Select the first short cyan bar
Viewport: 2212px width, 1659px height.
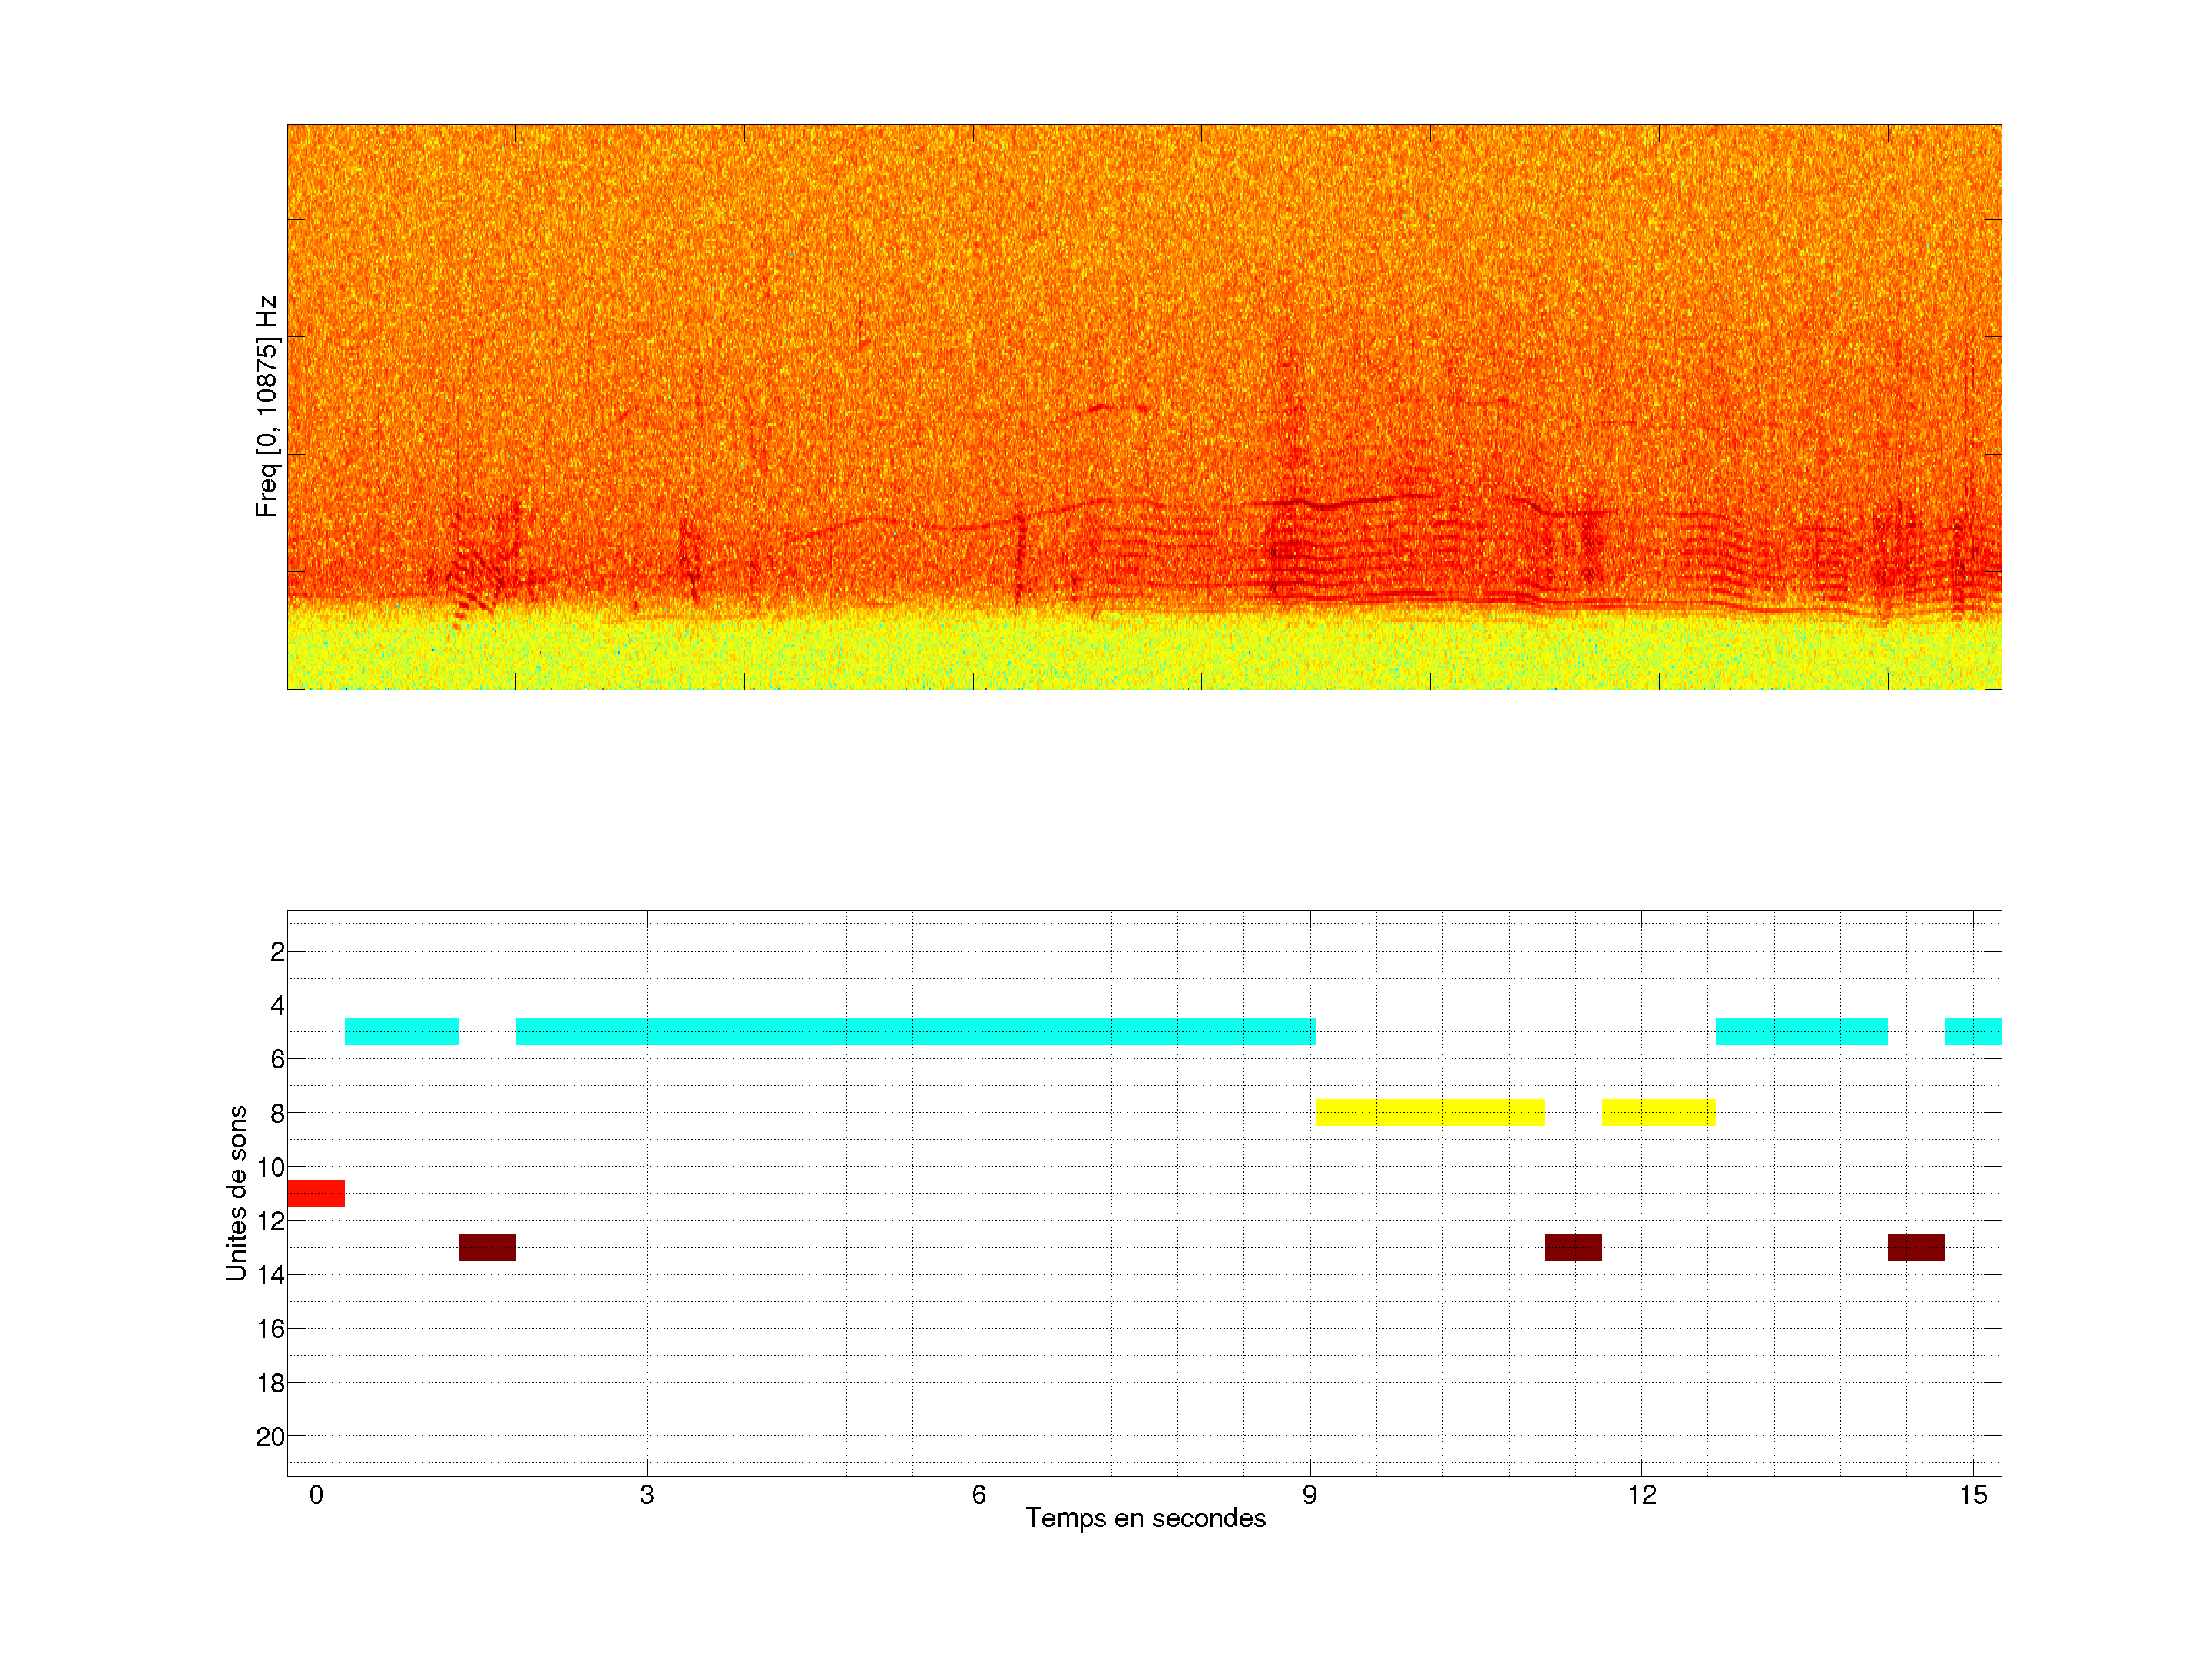pos(401,1031)
